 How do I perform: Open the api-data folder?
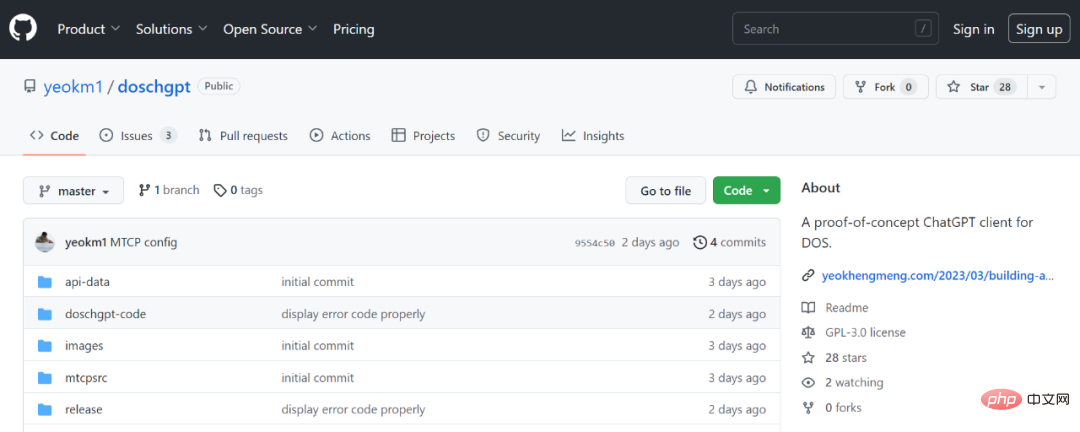87,282
